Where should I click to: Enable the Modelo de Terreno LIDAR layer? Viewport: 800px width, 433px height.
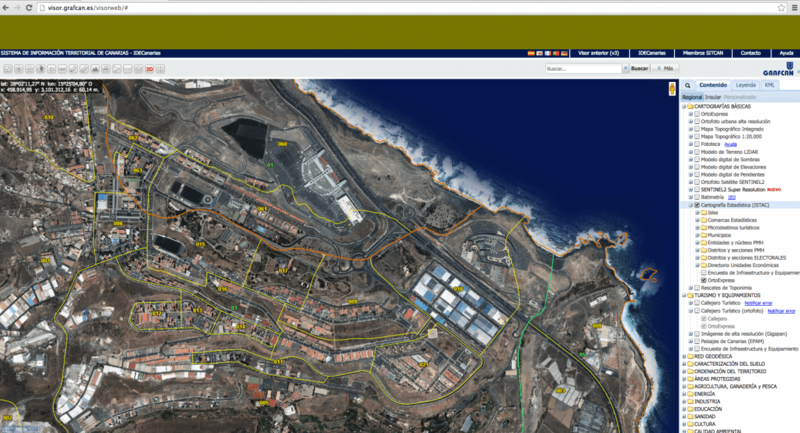(697, 151)
